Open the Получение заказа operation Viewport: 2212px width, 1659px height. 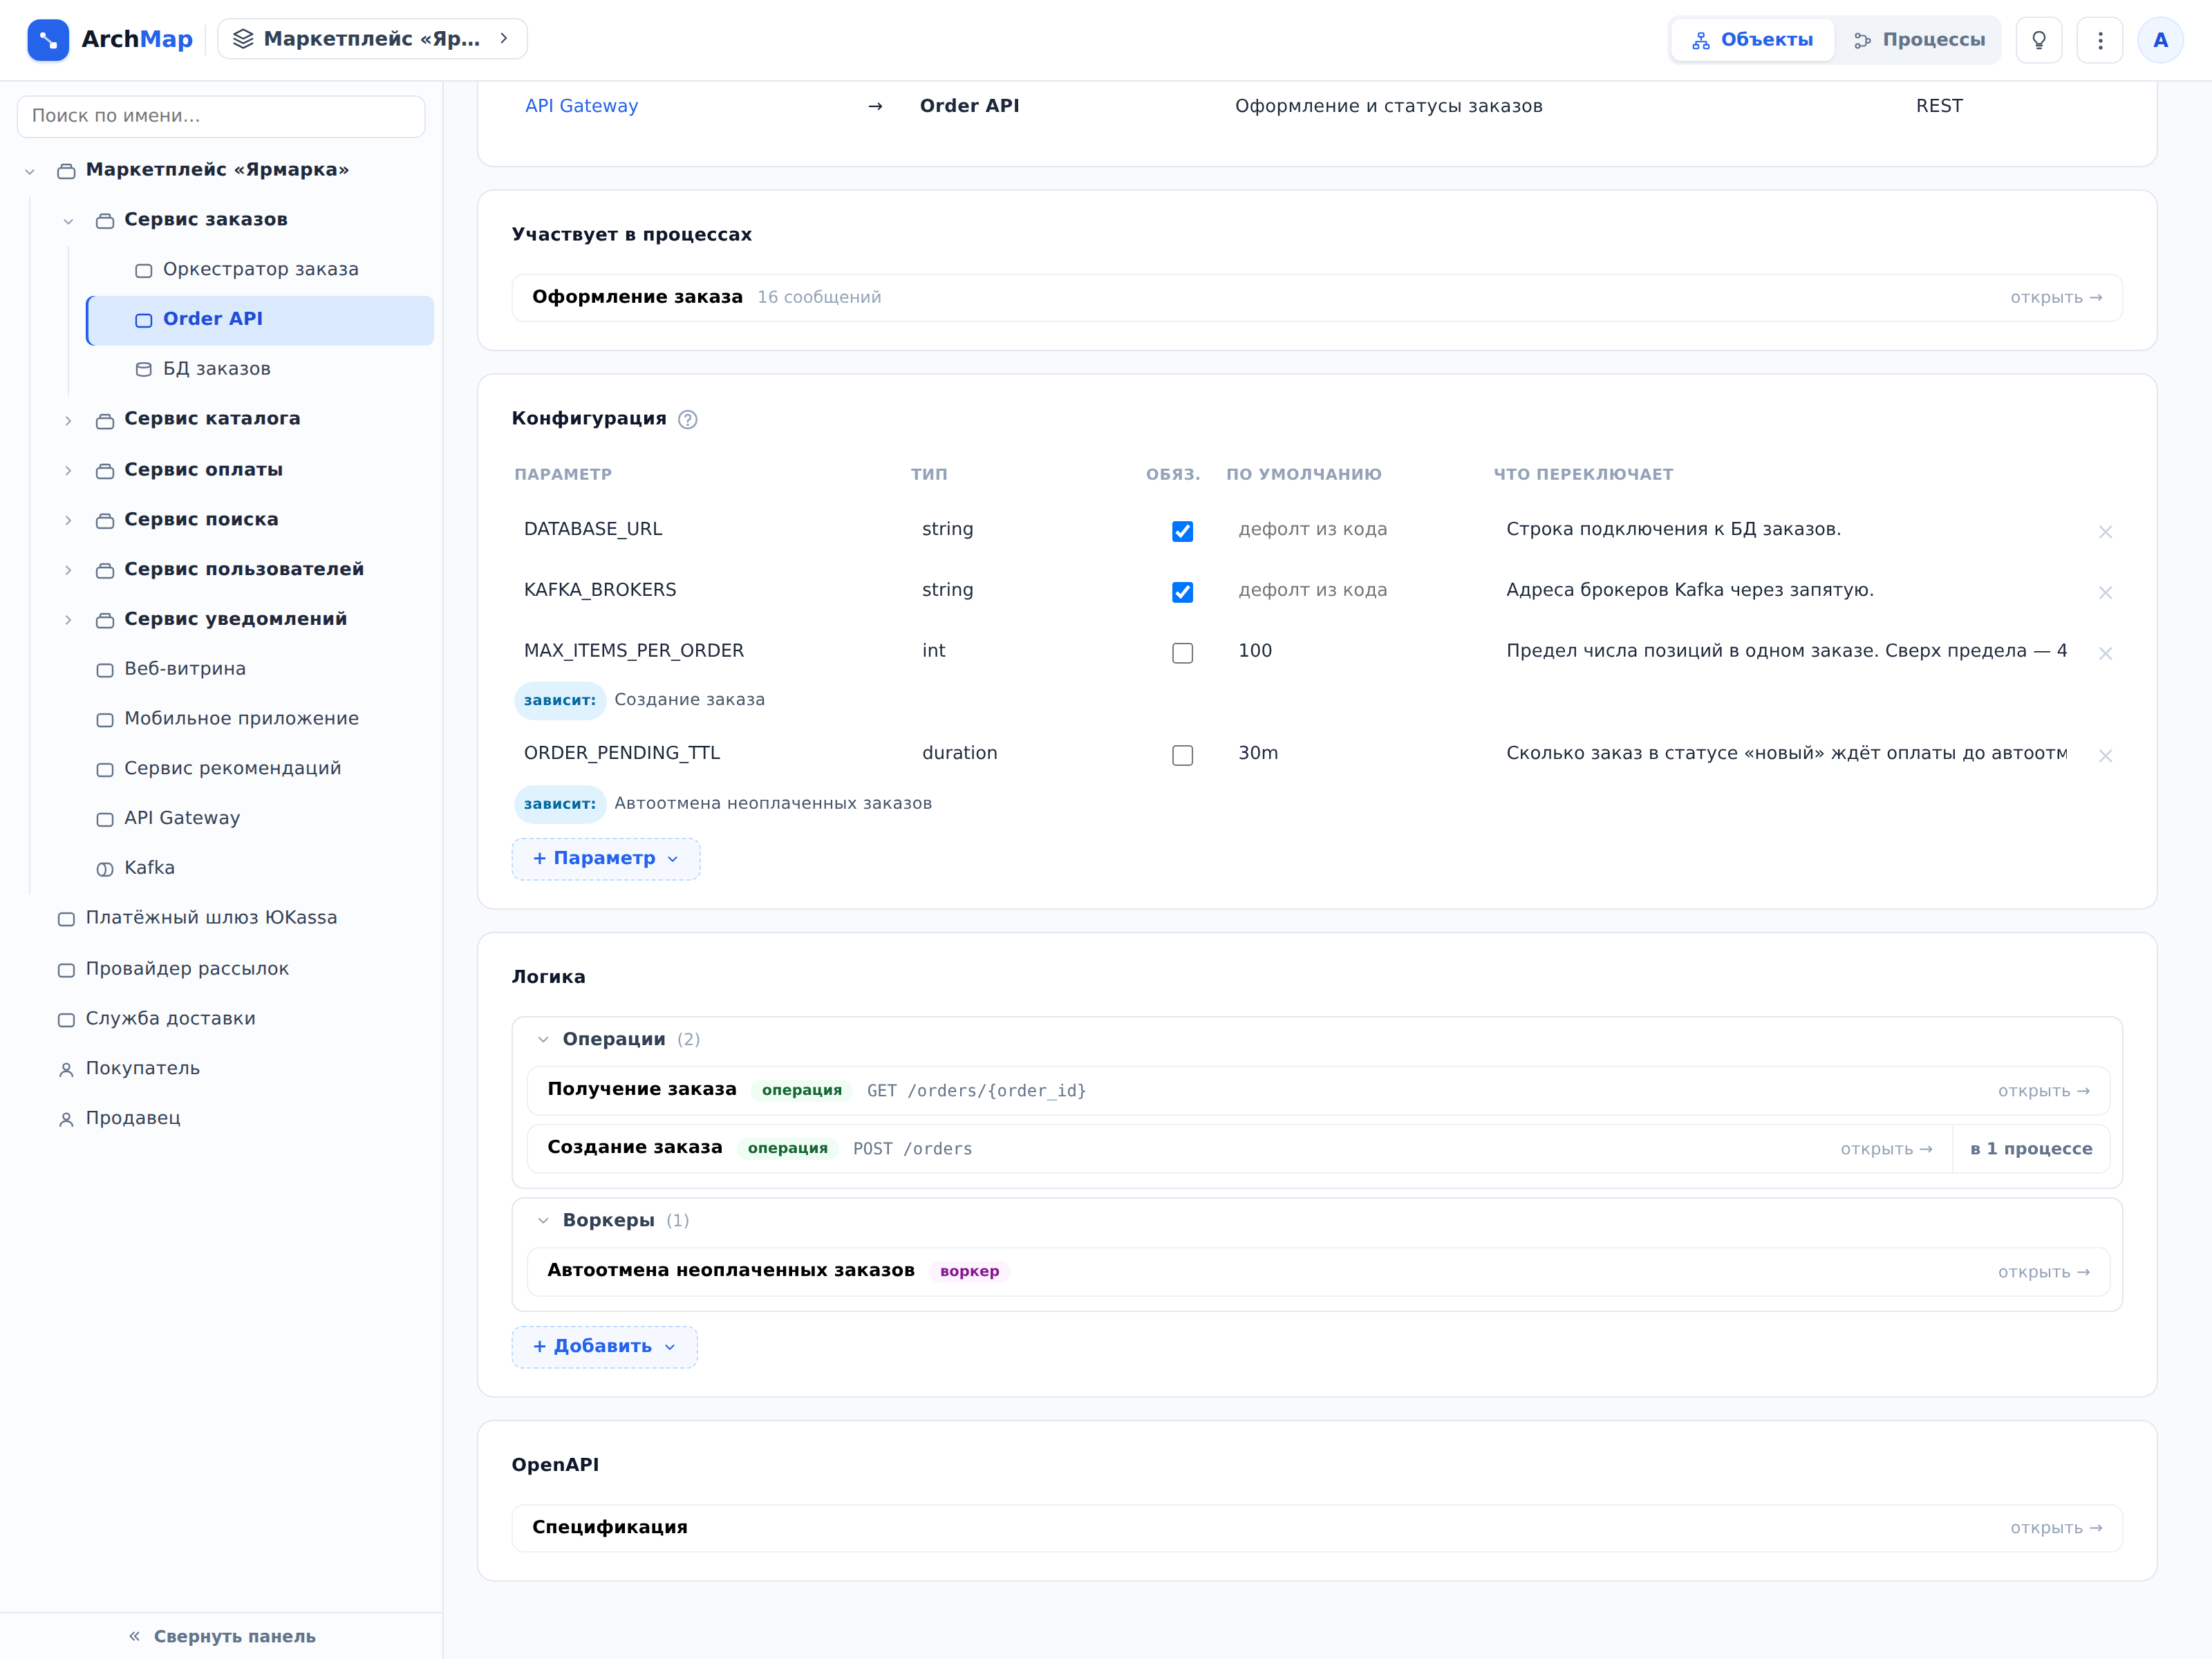(x=1317, y=1091)
